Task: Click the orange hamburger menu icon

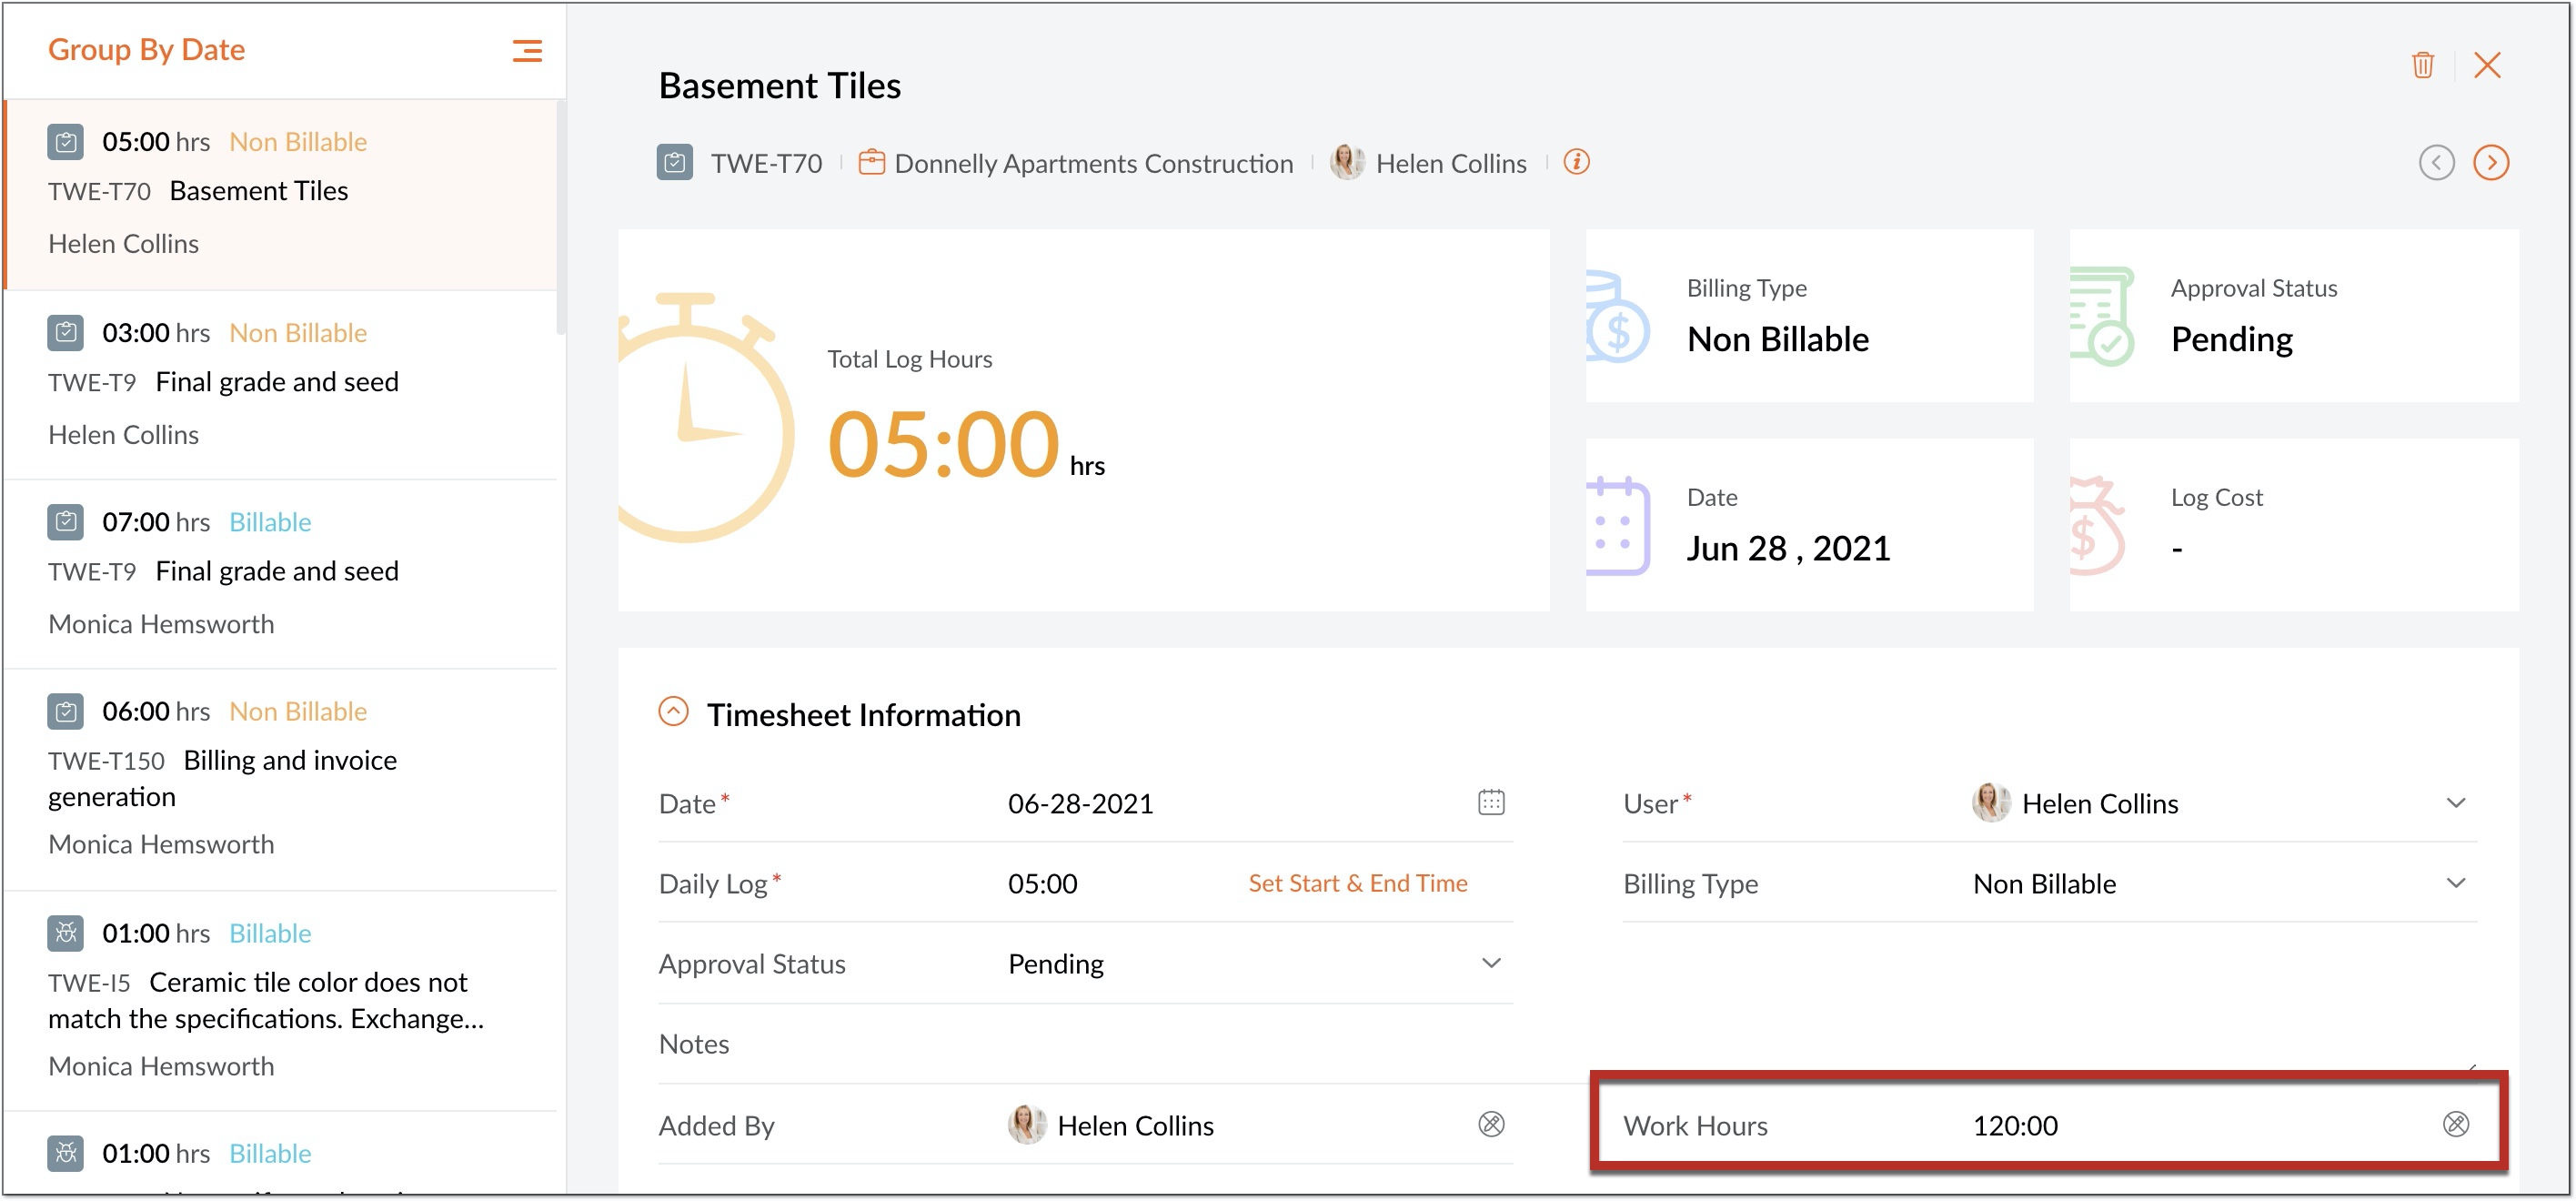Action: [x=527, y=50]
